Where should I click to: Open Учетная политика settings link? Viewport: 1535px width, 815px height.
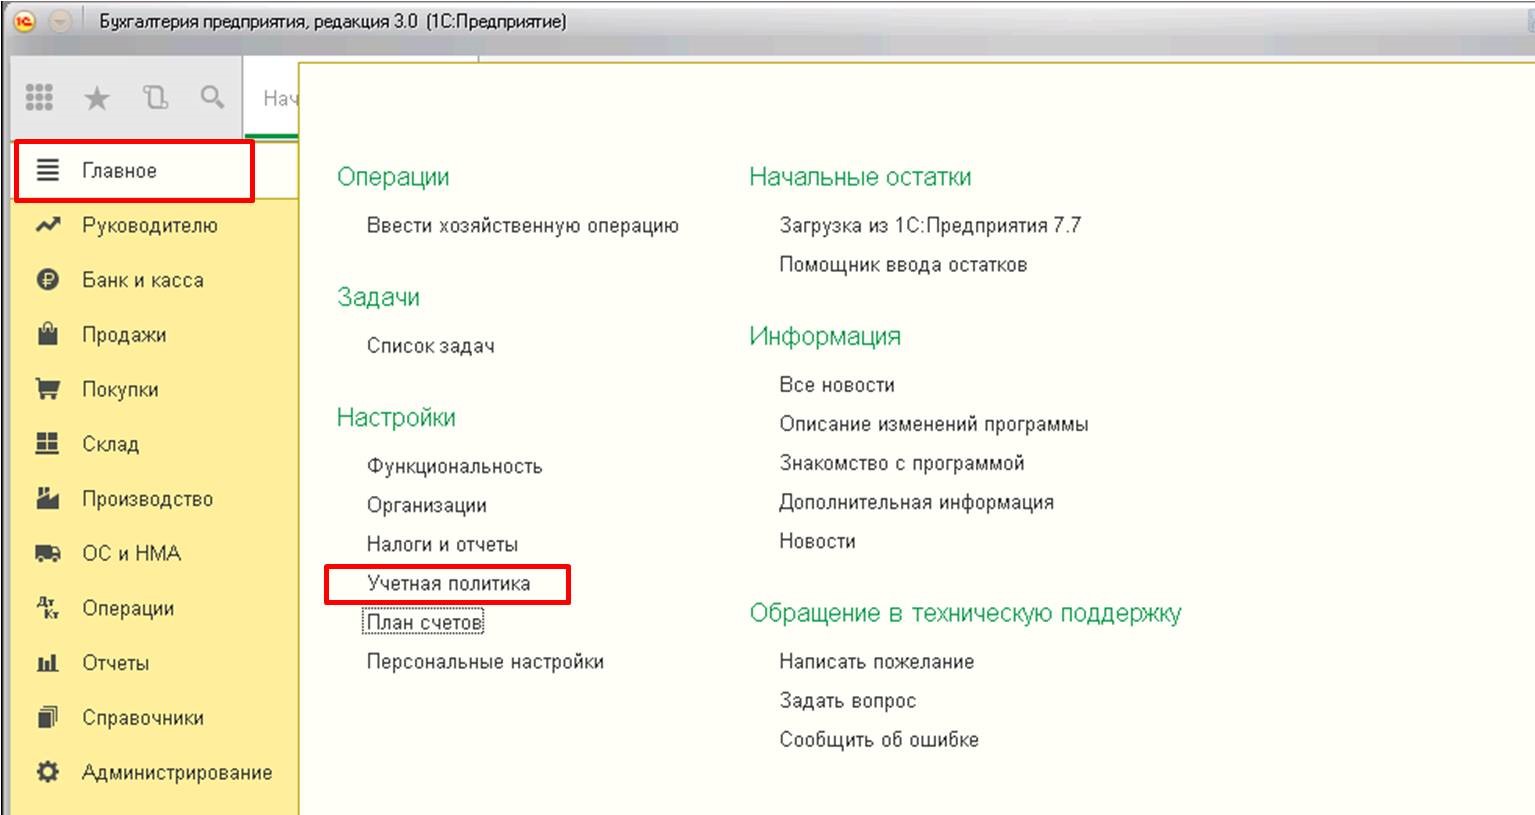[x=448, y=583]
